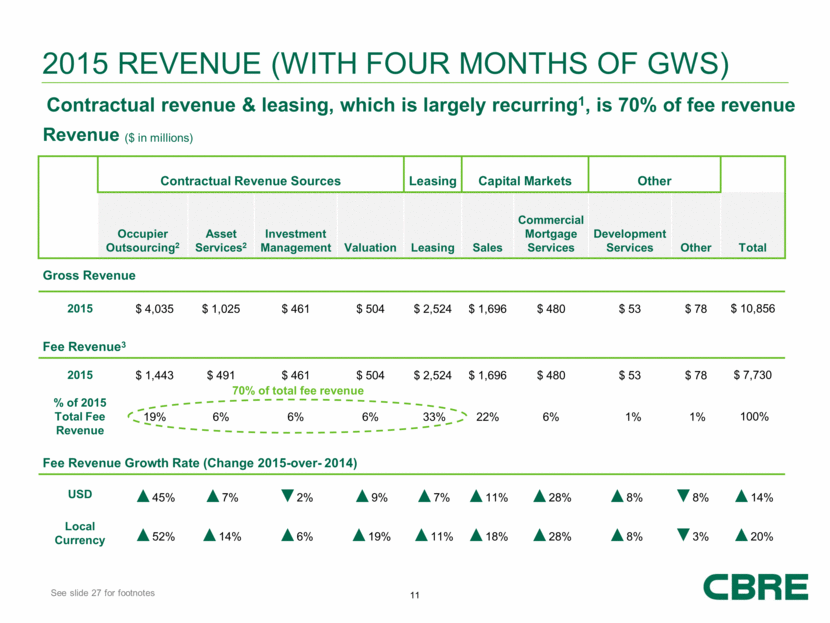Screen dimensions: 830x623
Task: Click the down triangle beside 8% in USD row
Action: (x=686, y=497)
